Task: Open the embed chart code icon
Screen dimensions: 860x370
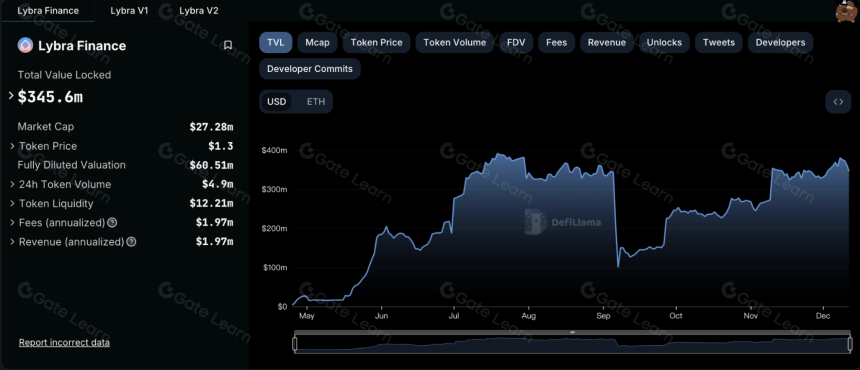Action: click(838, 101)
